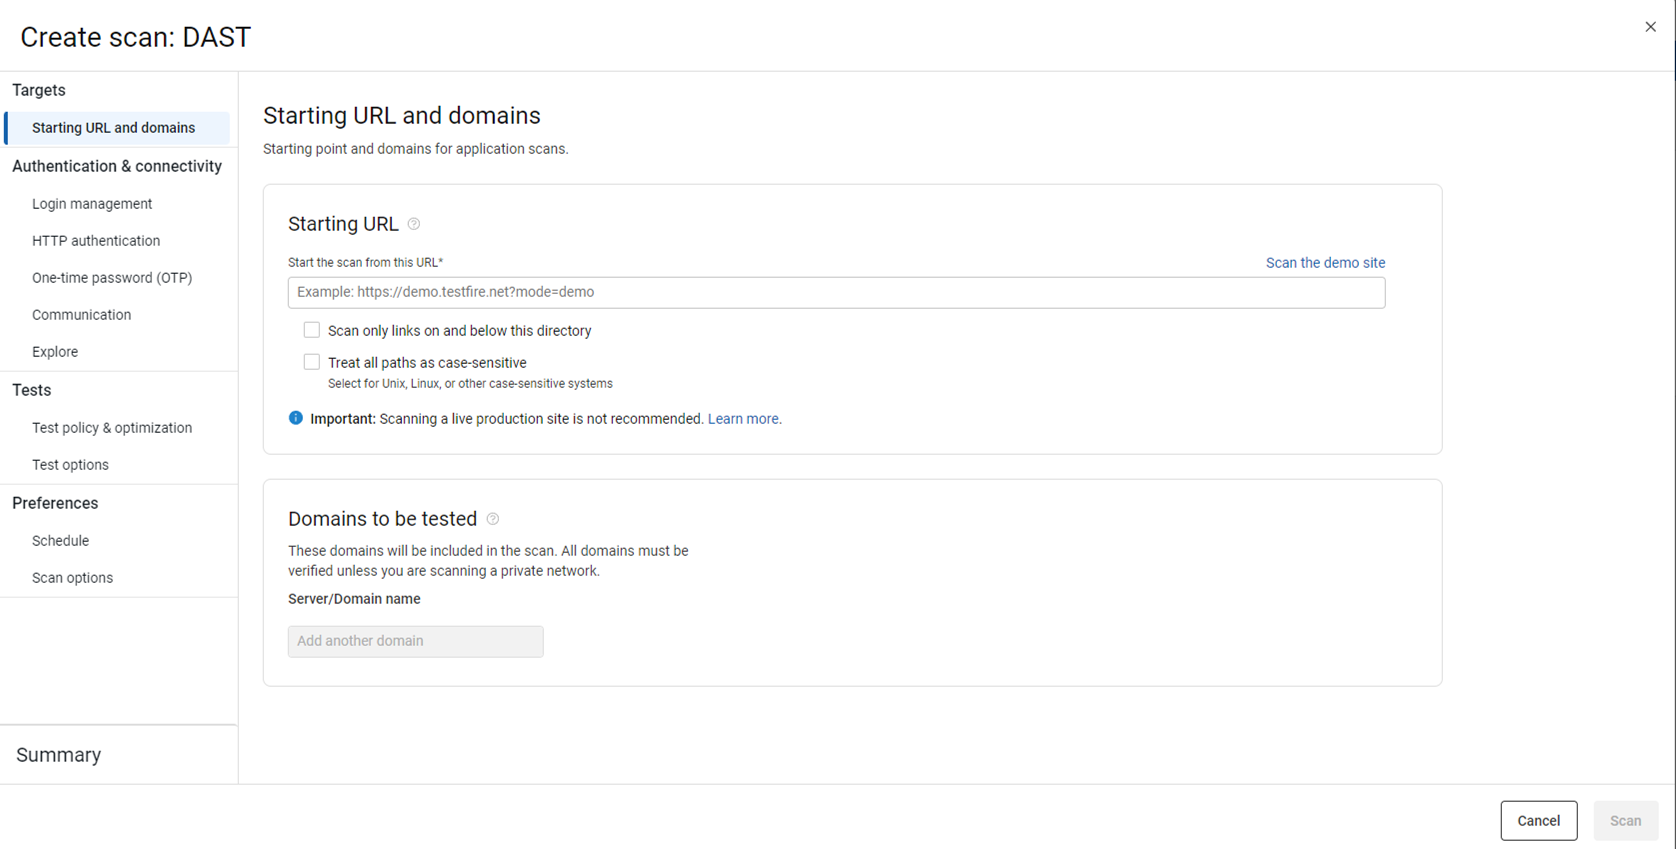Screen dimensions: 1676x849
Task: Click the starting URL input field
Action: tap(836, 292)
